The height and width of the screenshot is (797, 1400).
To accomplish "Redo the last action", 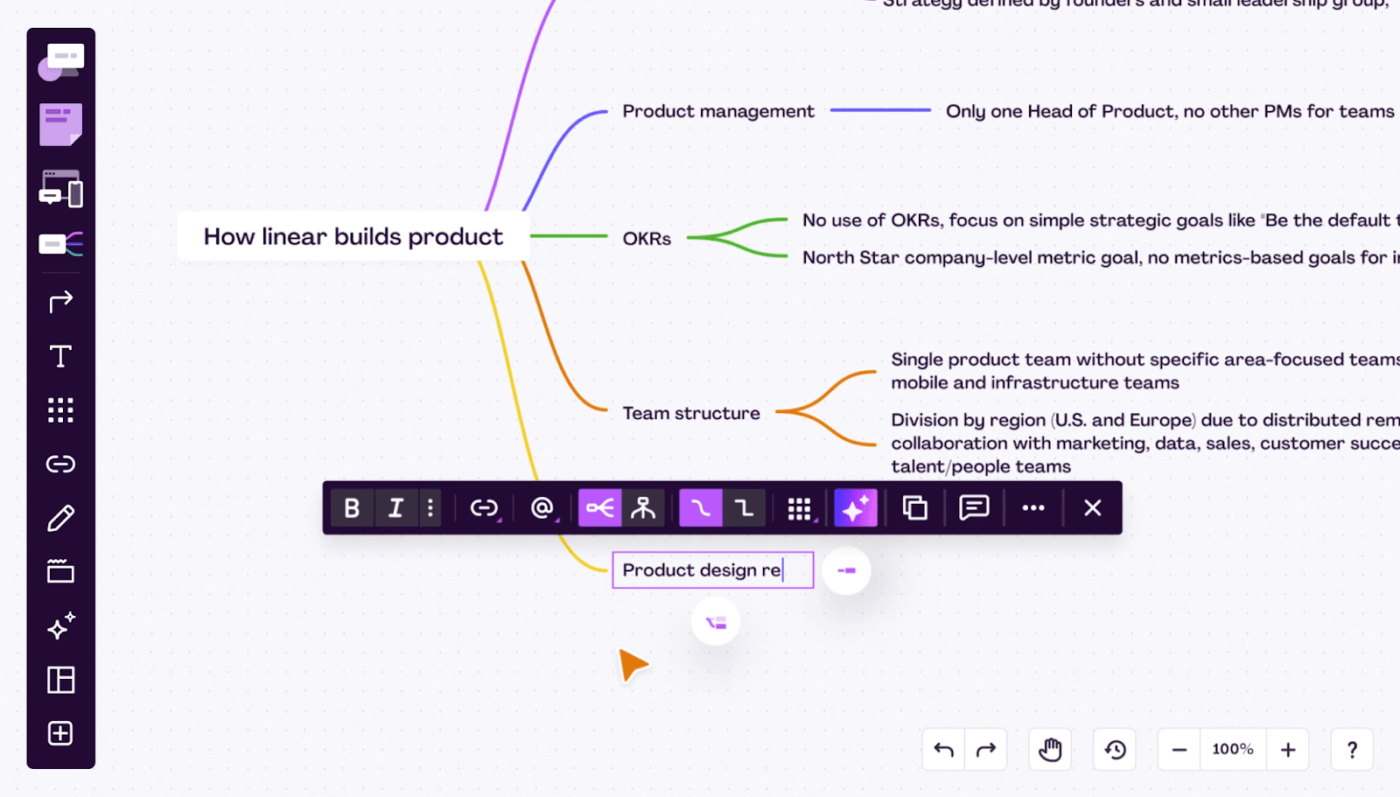I will click(986, 749).
